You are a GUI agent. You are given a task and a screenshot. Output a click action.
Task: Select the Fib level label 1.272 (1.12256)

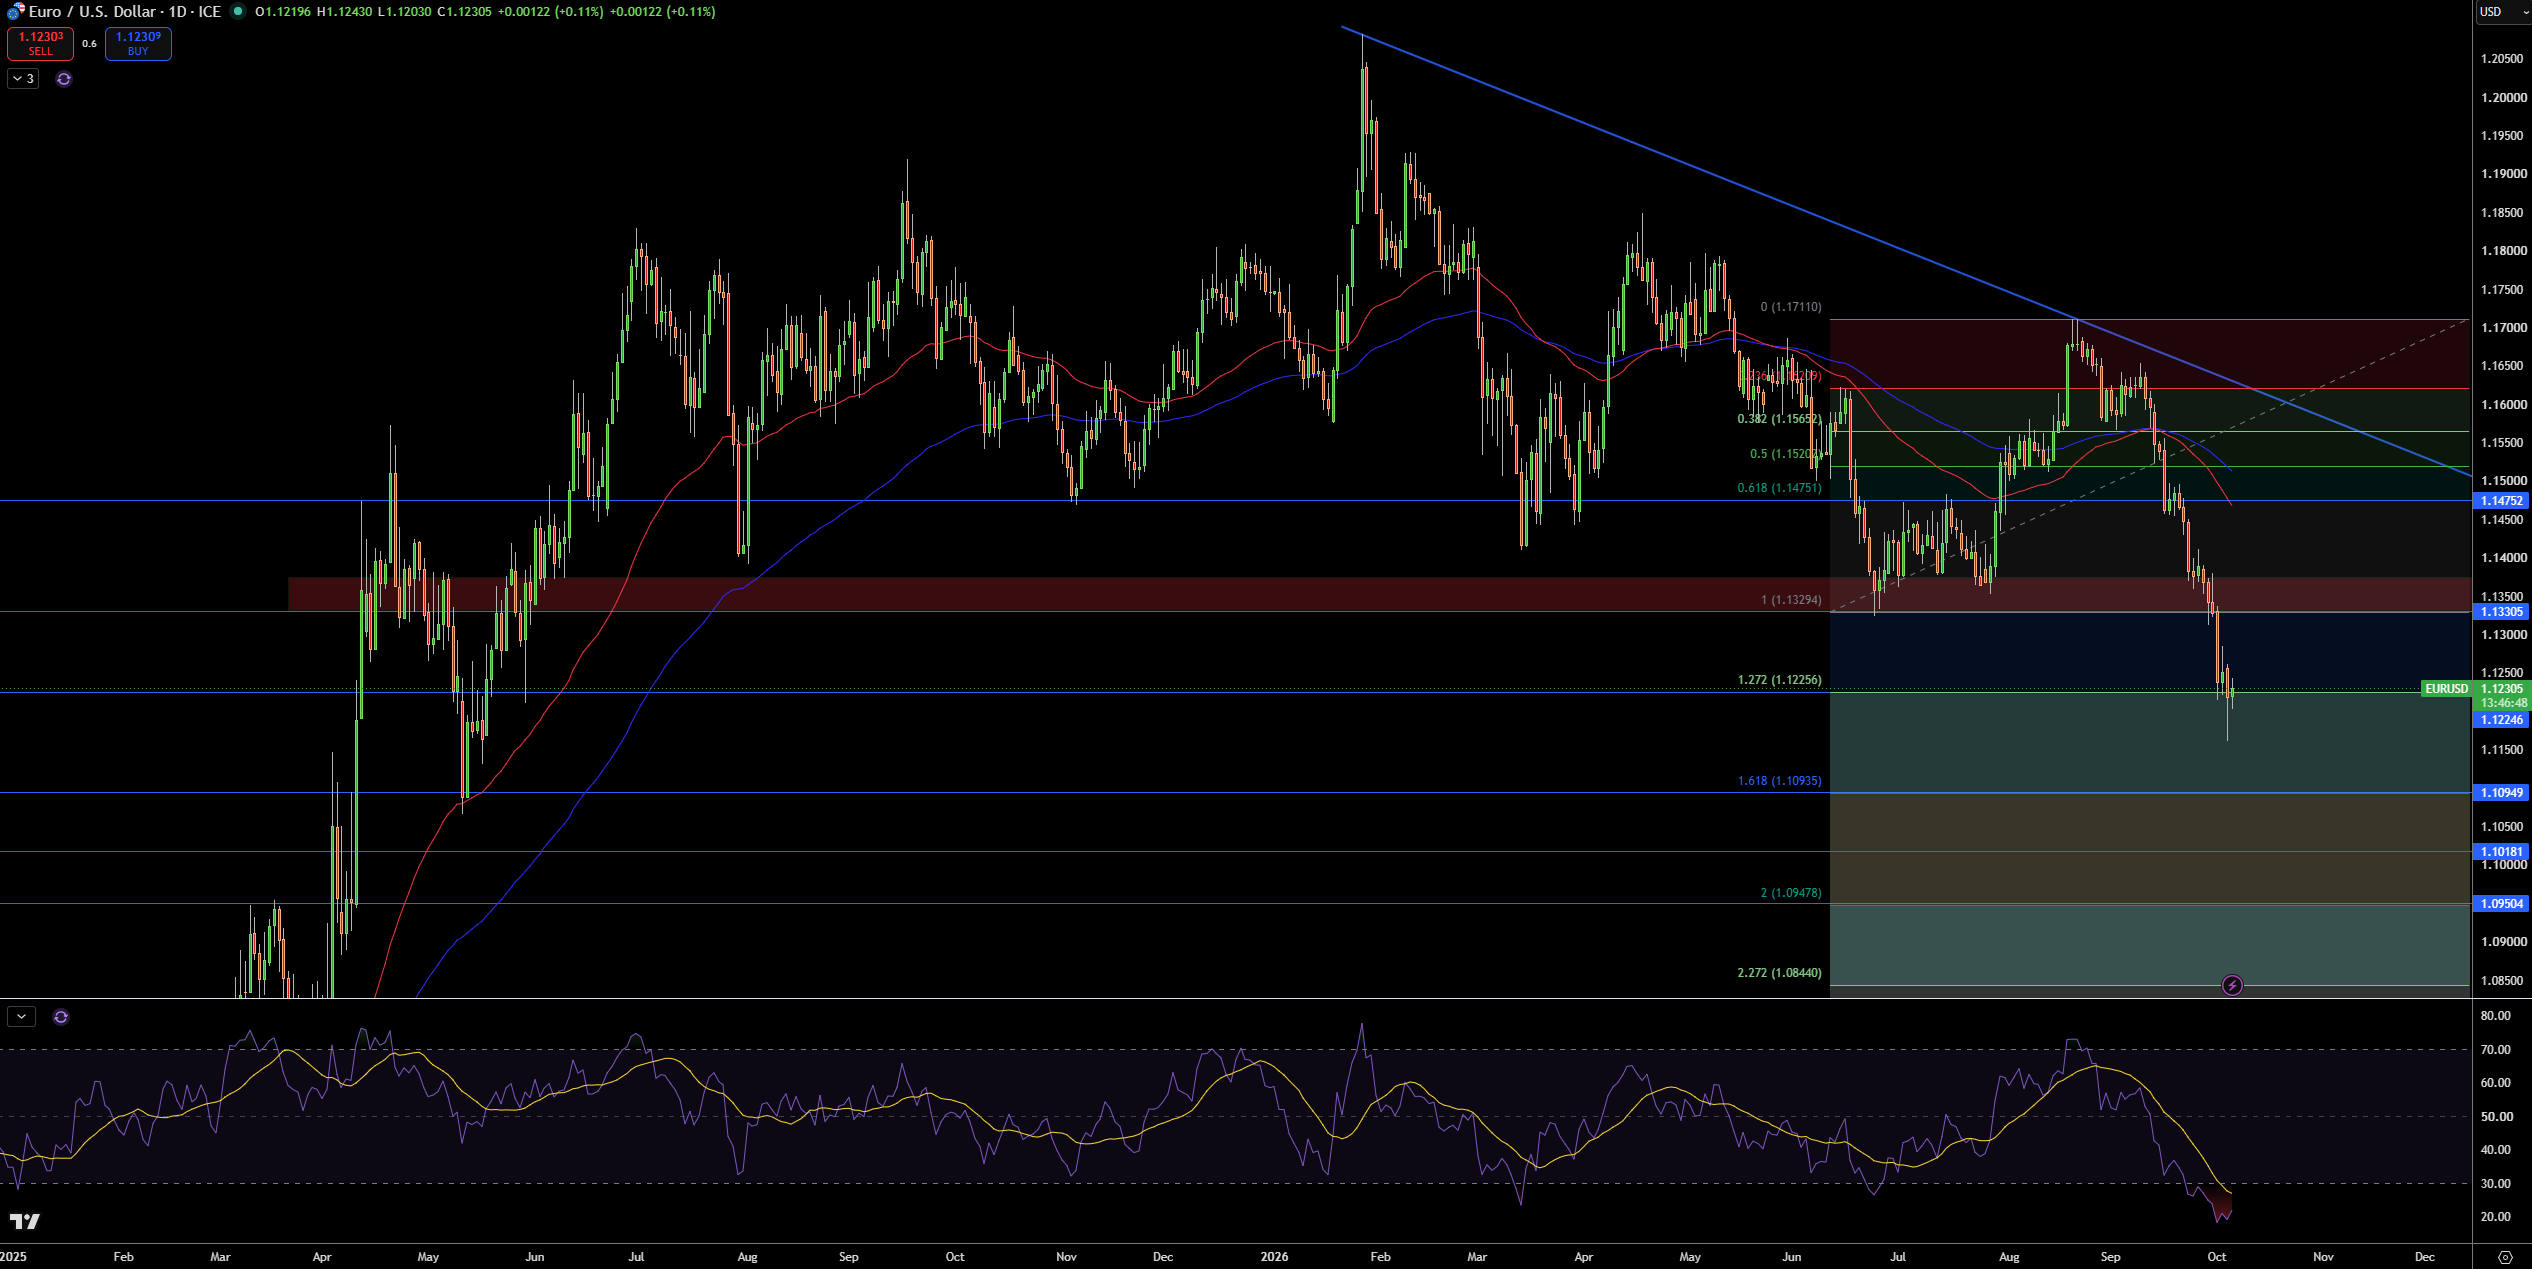point(1779,680)
